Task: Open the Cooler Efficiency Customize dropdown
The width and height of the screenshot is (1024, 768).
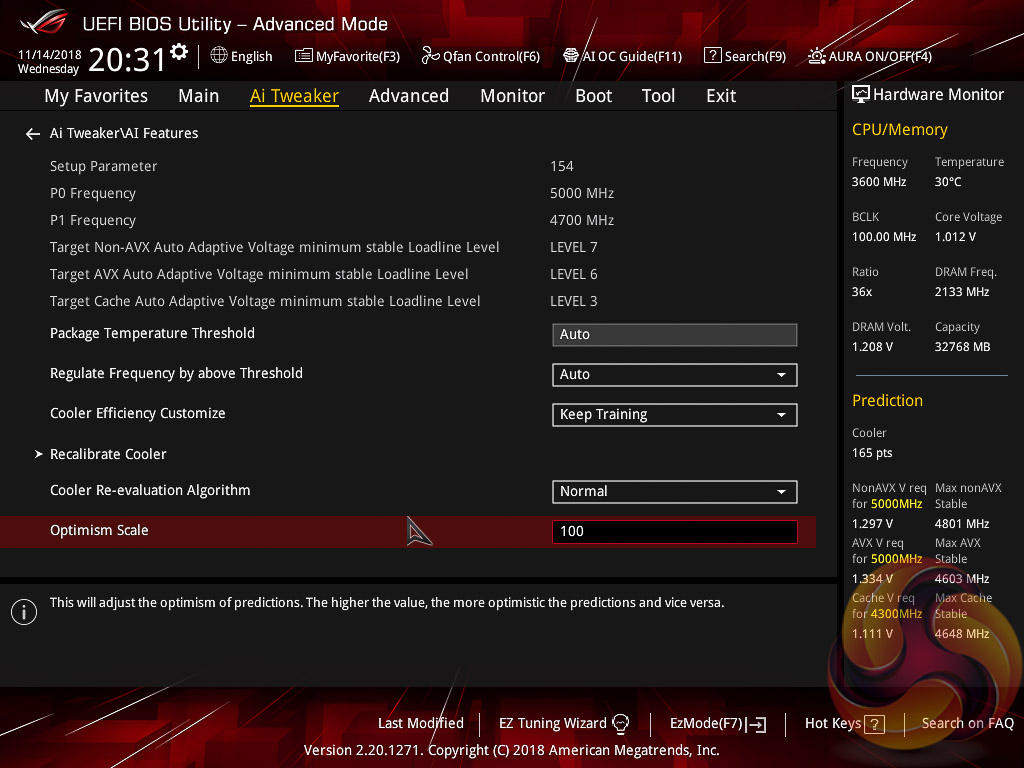Action: click(x=674, y=414)
